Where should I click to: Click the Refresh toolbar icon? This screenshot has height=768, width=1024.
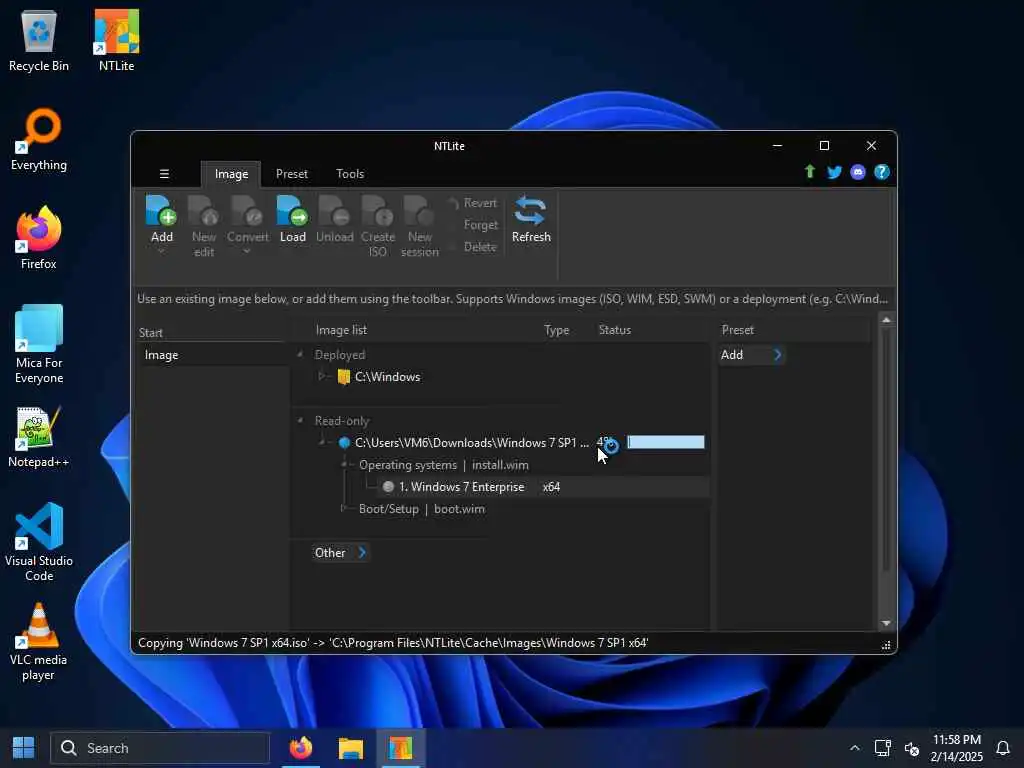(530, 210)
